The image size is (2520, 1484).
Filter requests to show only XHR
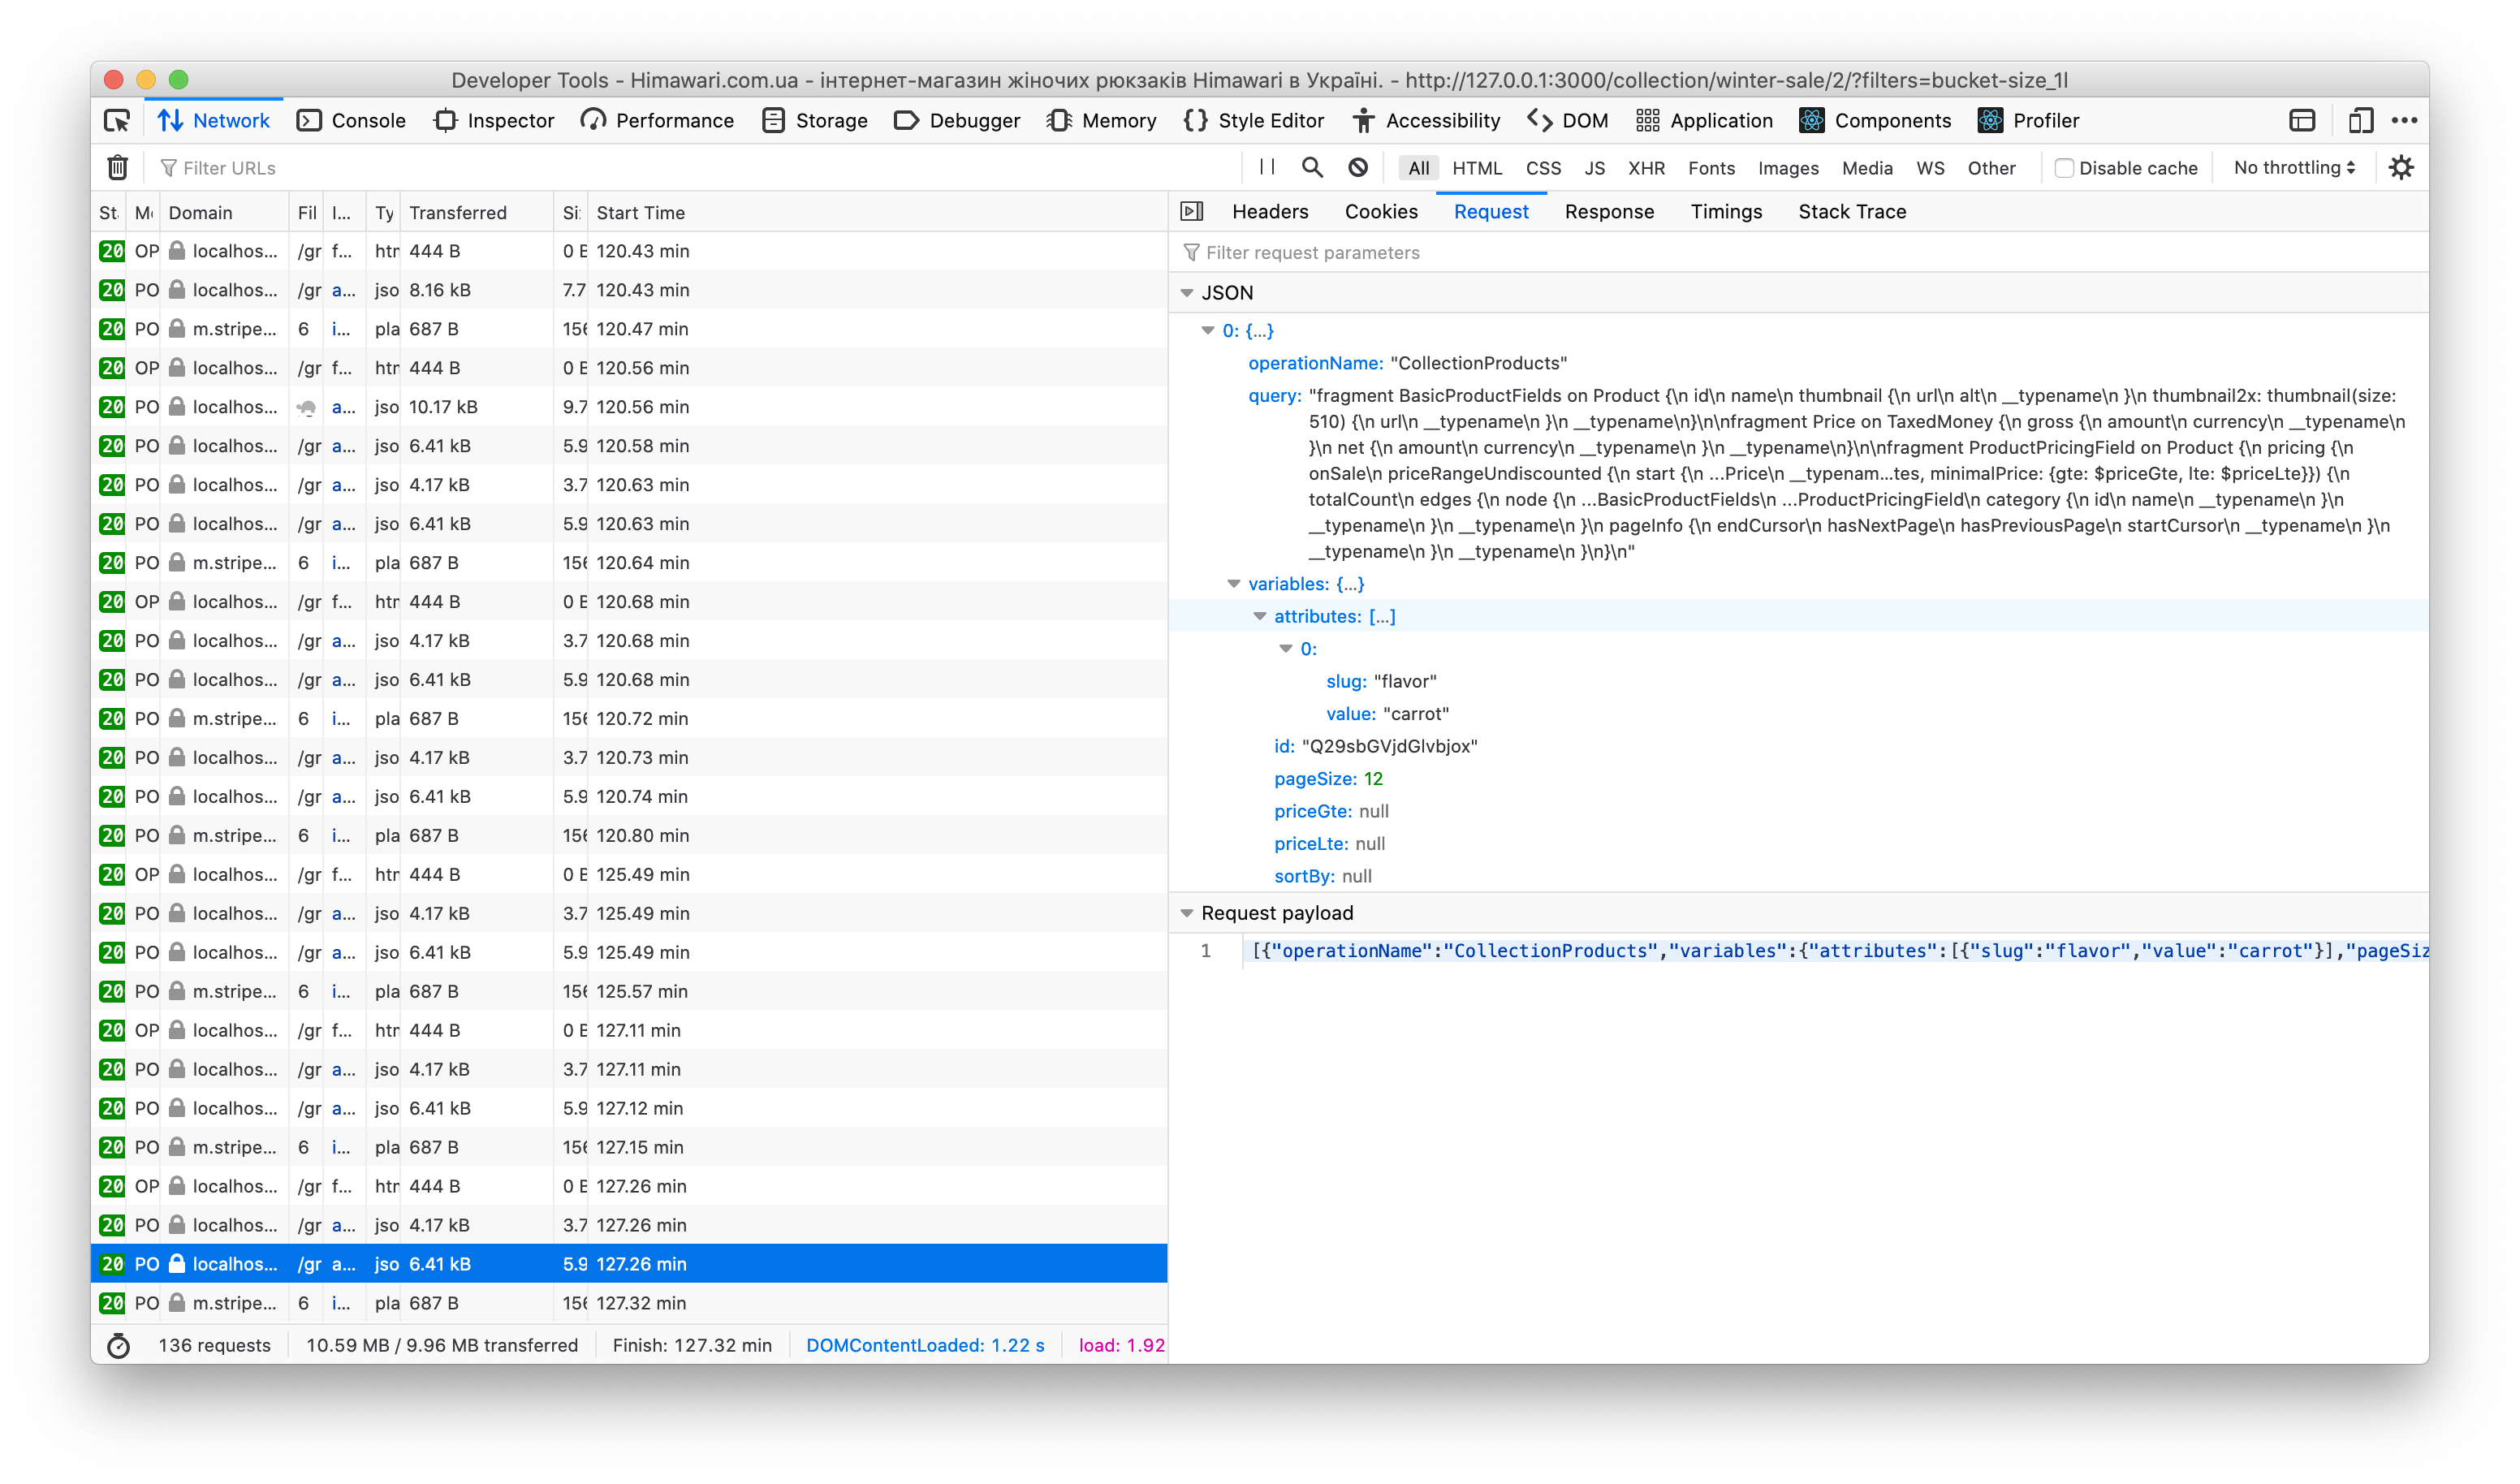click(1646, 168)
